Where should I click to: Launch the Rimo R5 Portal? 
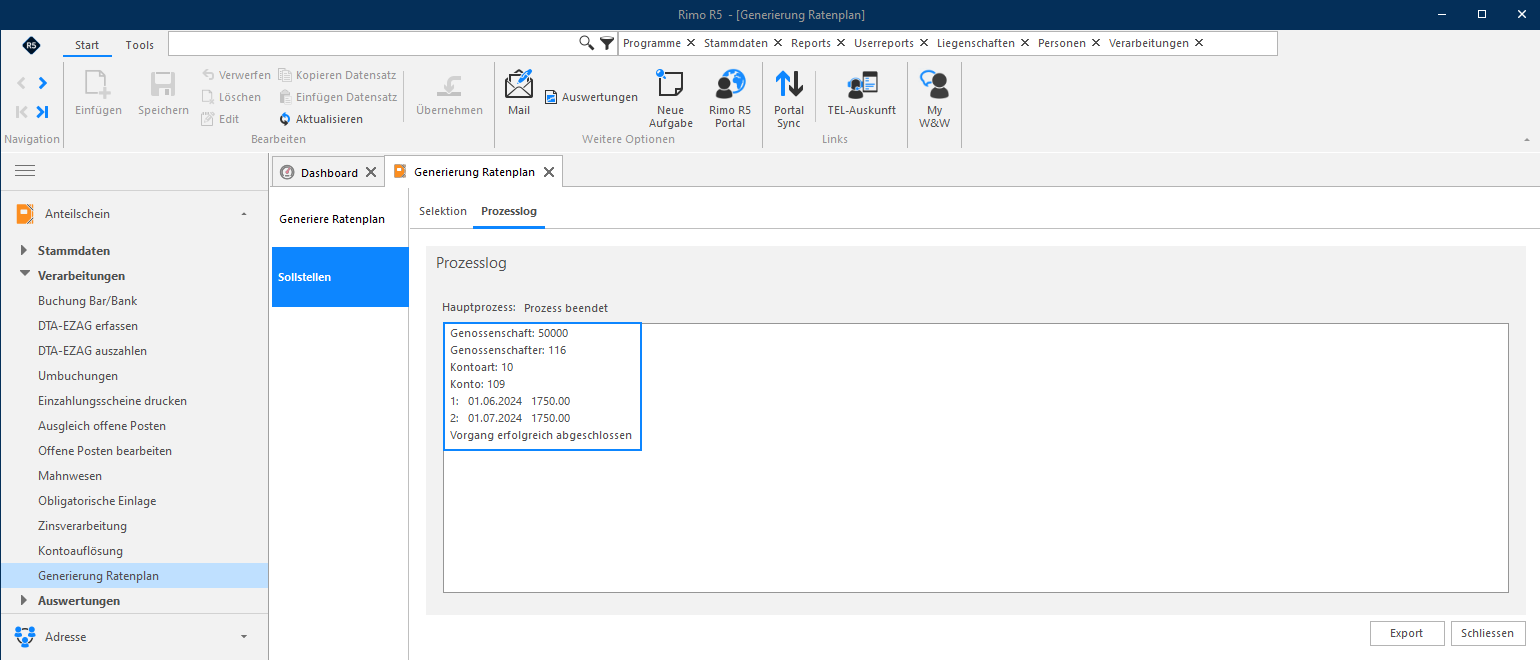coord(730,99)
